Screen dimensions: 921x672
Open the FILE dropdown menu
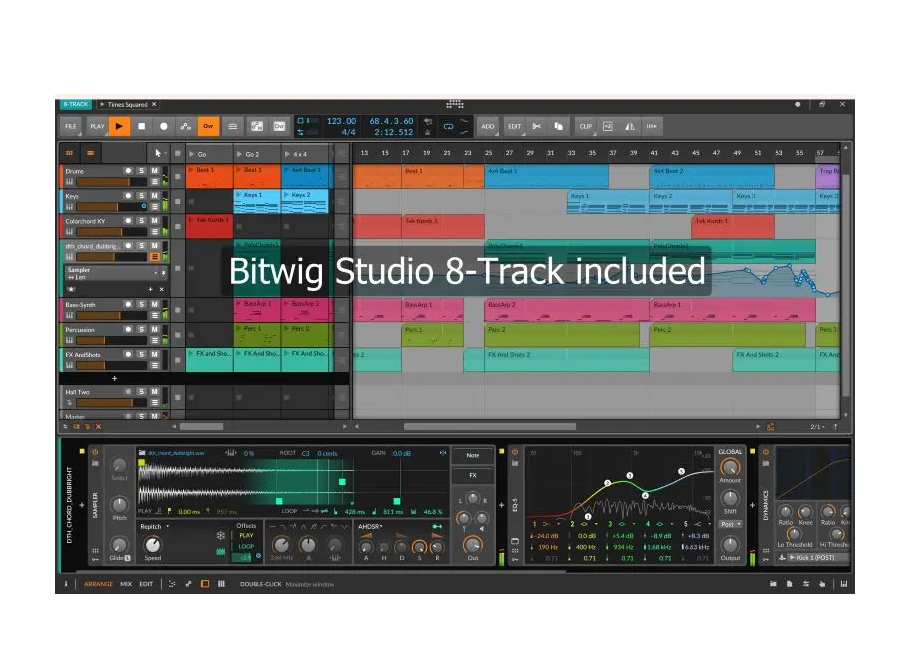point(71,127)
